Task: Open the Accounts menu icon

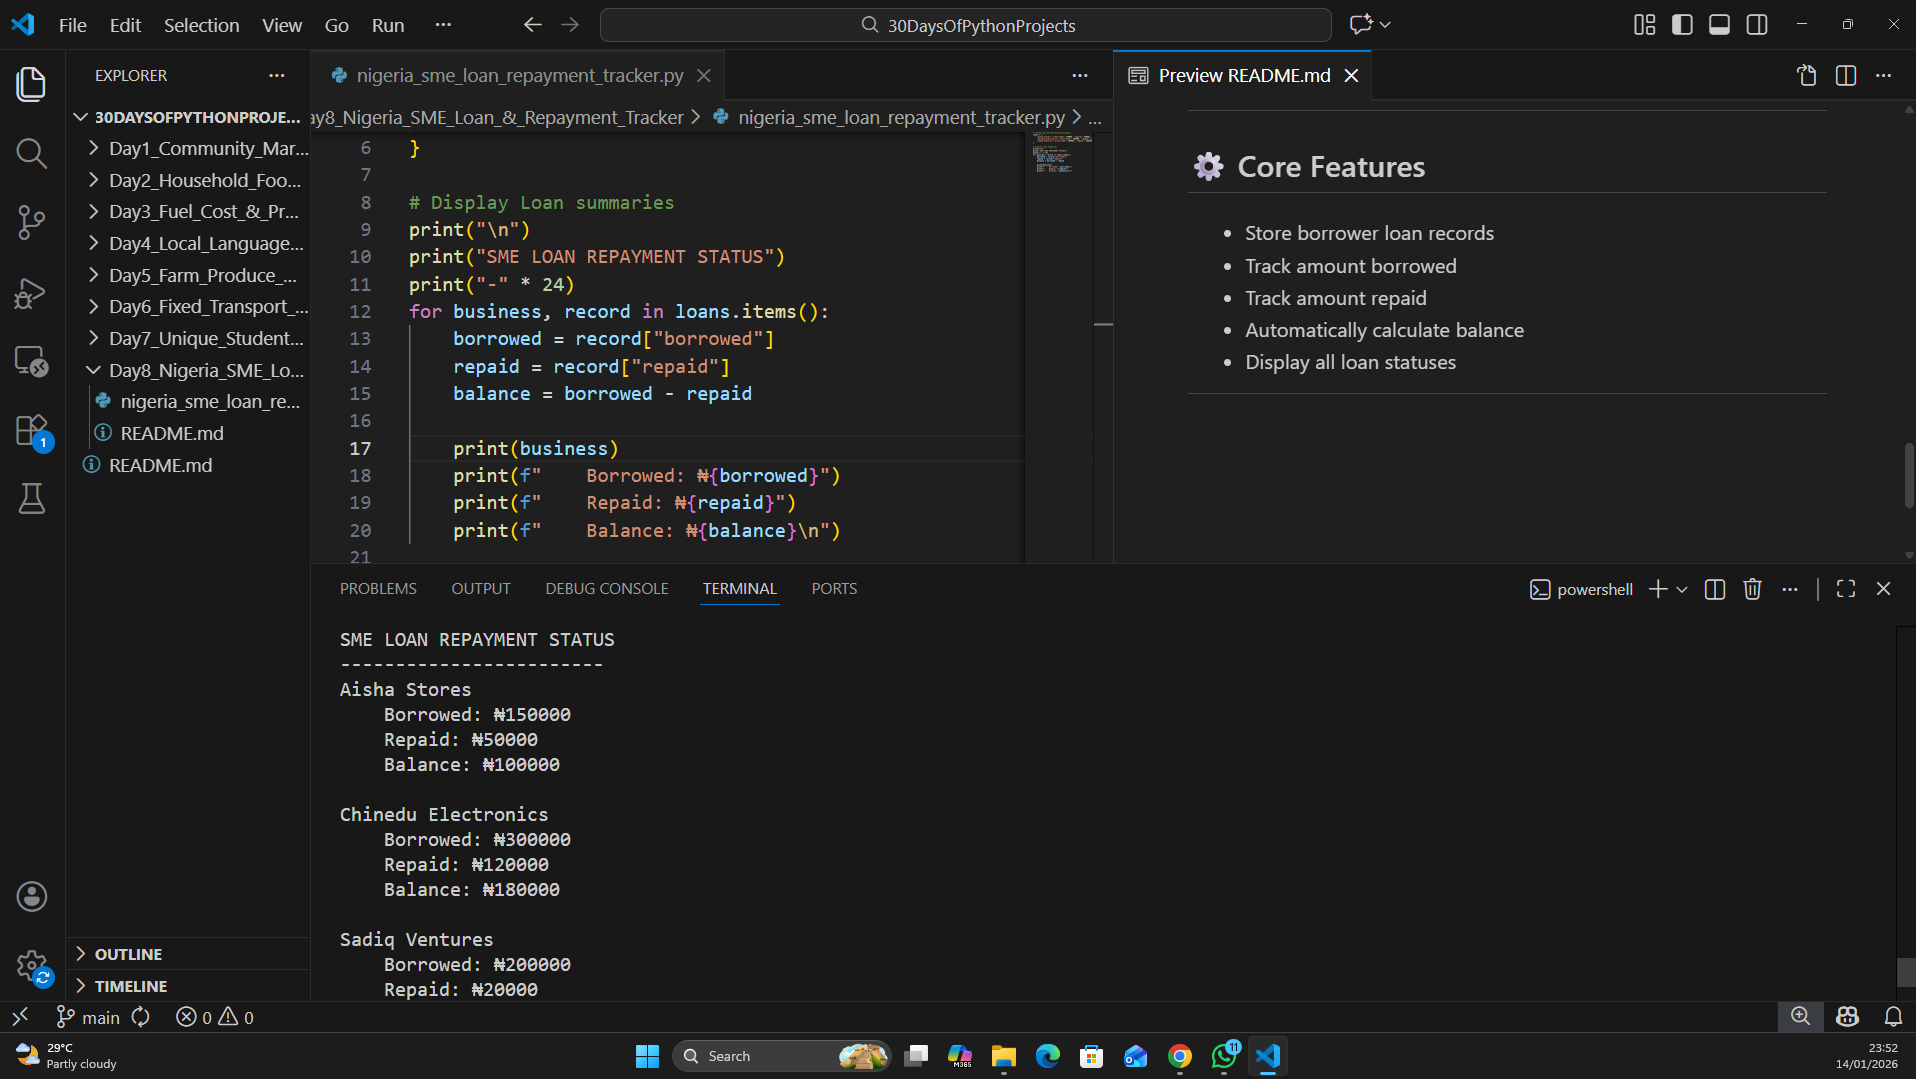Action: [31, 896]
